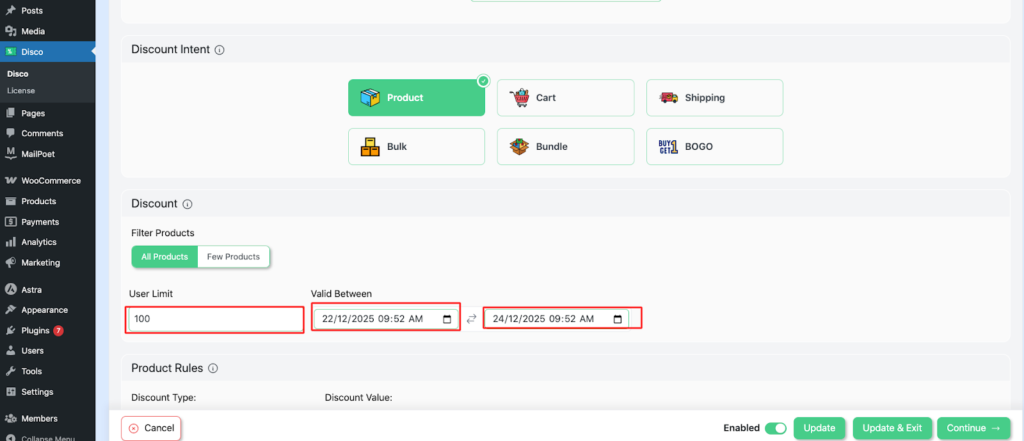Click the start date field 22/12/2025

click(386, 319)
